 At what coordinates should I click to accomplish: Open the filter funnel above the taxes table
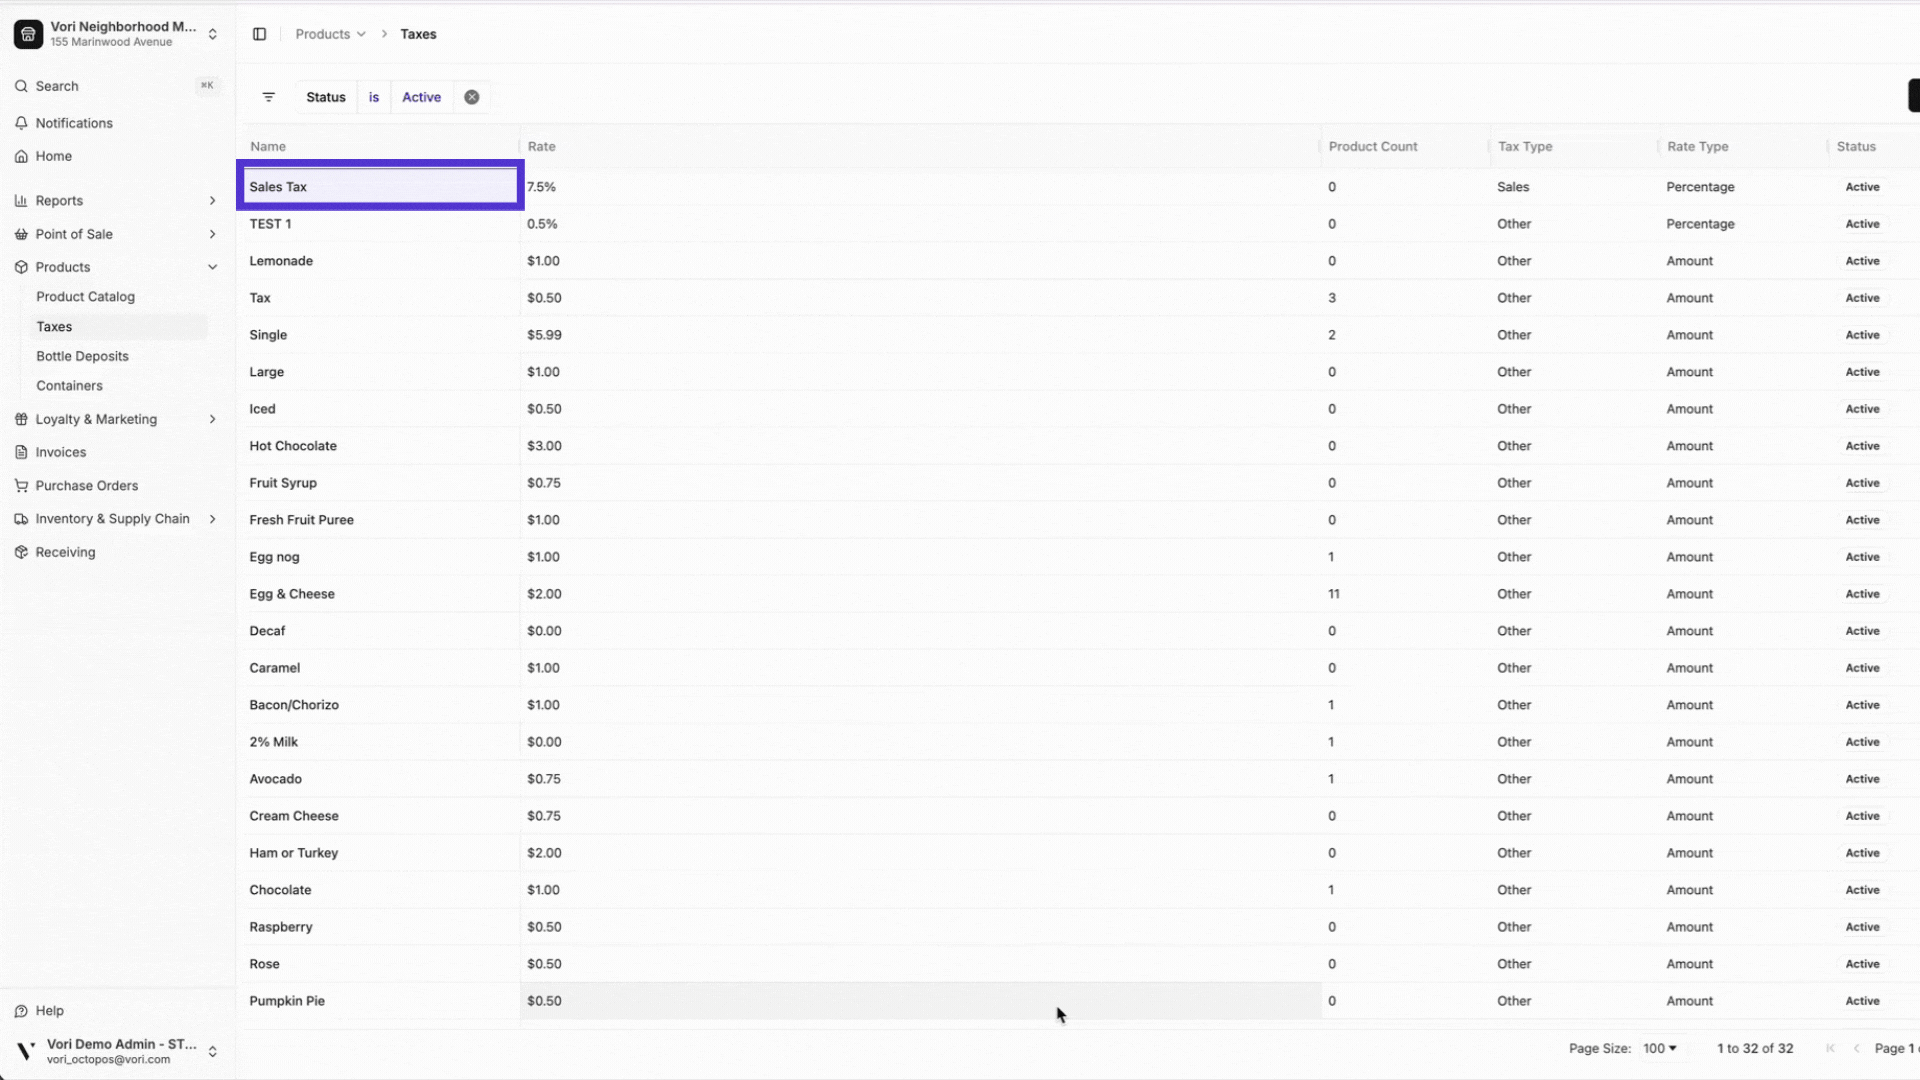[268, 96]
